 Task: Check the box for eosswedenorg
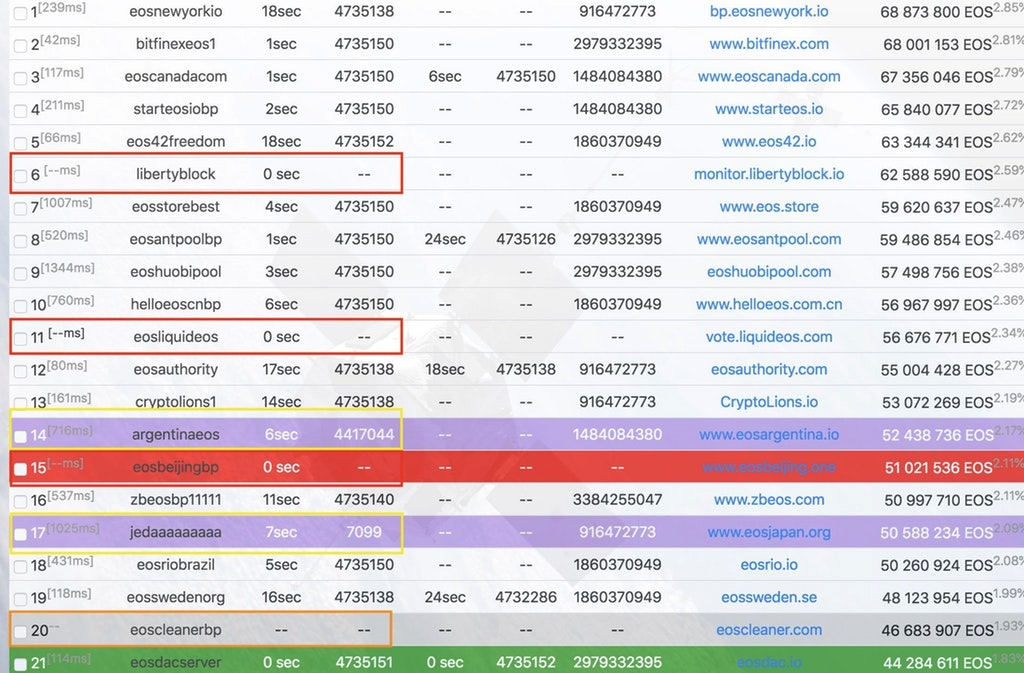click(20, 599)
